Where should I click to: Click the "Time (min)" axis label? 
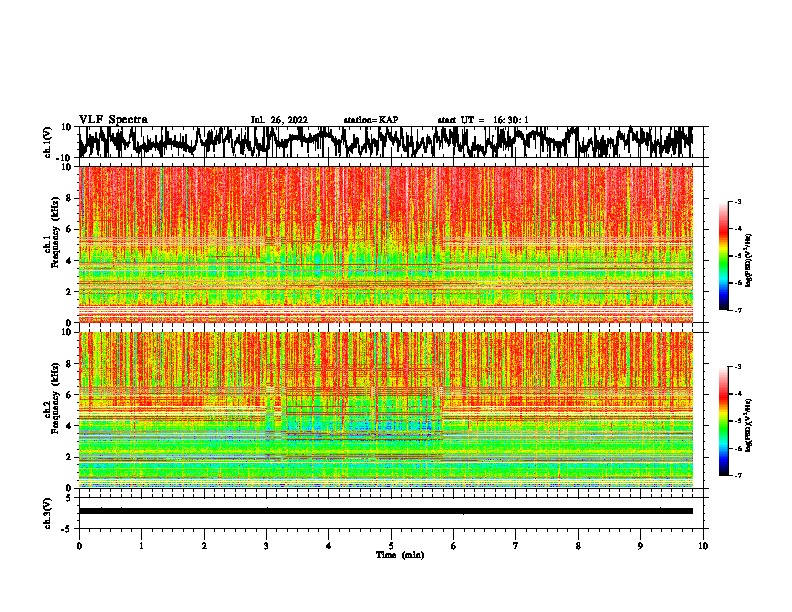pyautogui.click(x=400, y=555)
